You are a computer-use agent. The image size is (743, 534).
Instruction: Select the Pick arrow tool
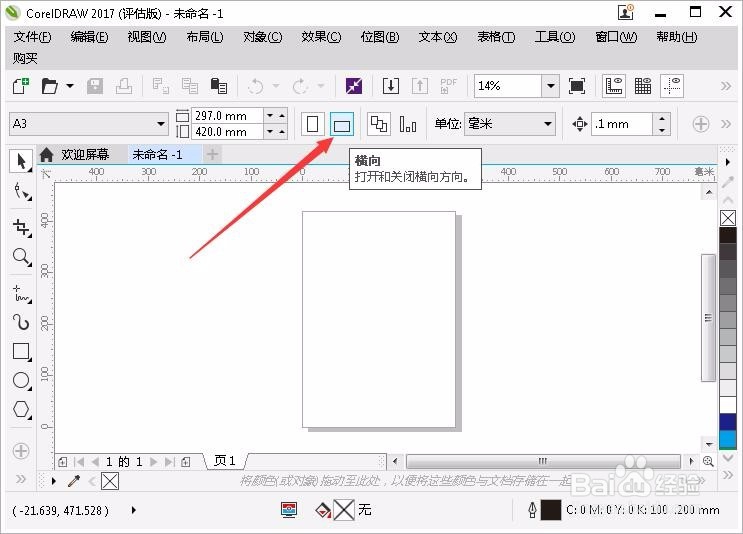[21, 161]
